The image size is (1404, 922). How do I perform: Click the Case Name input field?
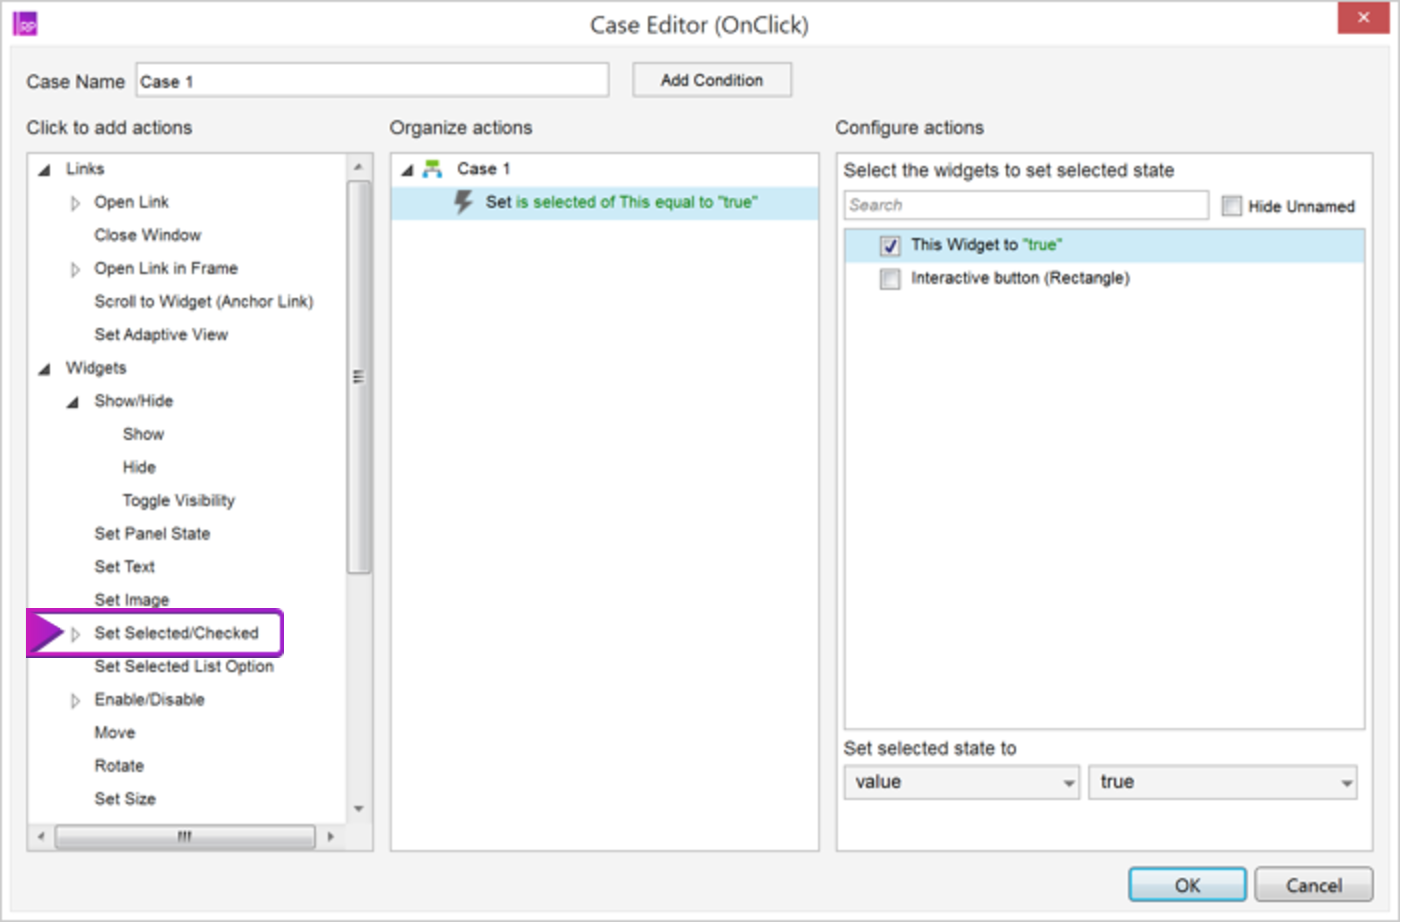tap(372, 81)
